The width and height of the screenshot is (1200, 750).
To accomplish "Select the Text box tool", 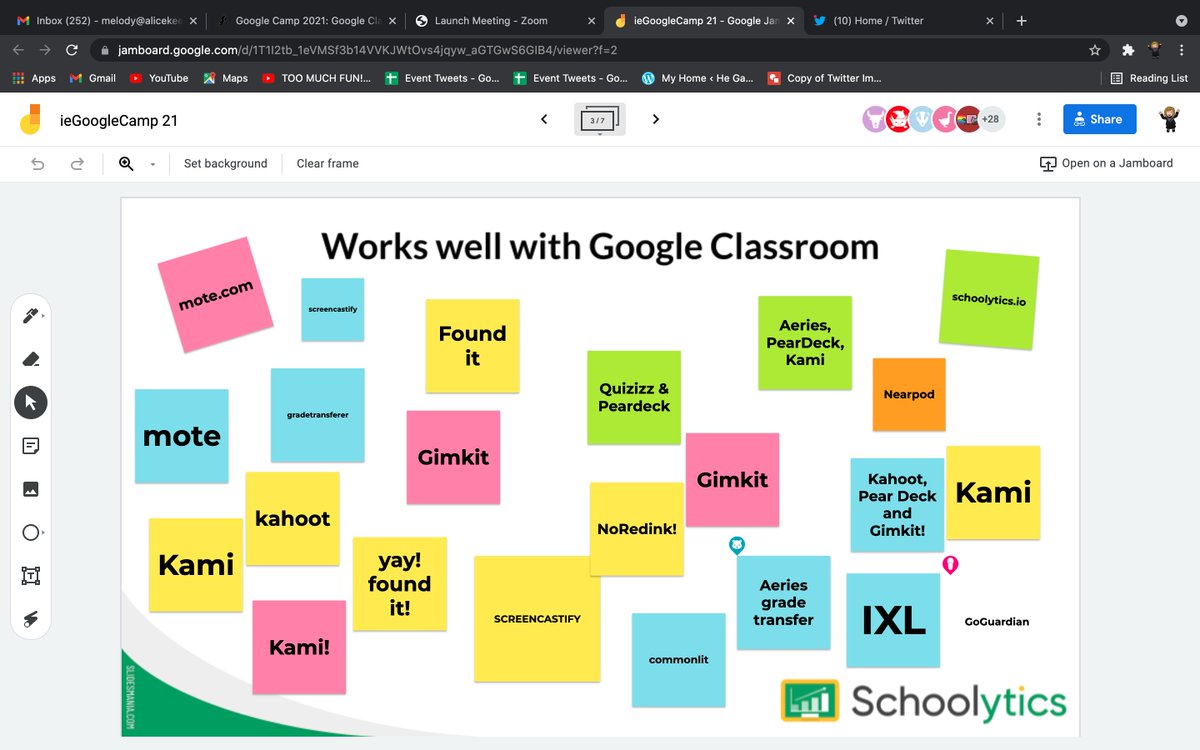I will [31, 576].
